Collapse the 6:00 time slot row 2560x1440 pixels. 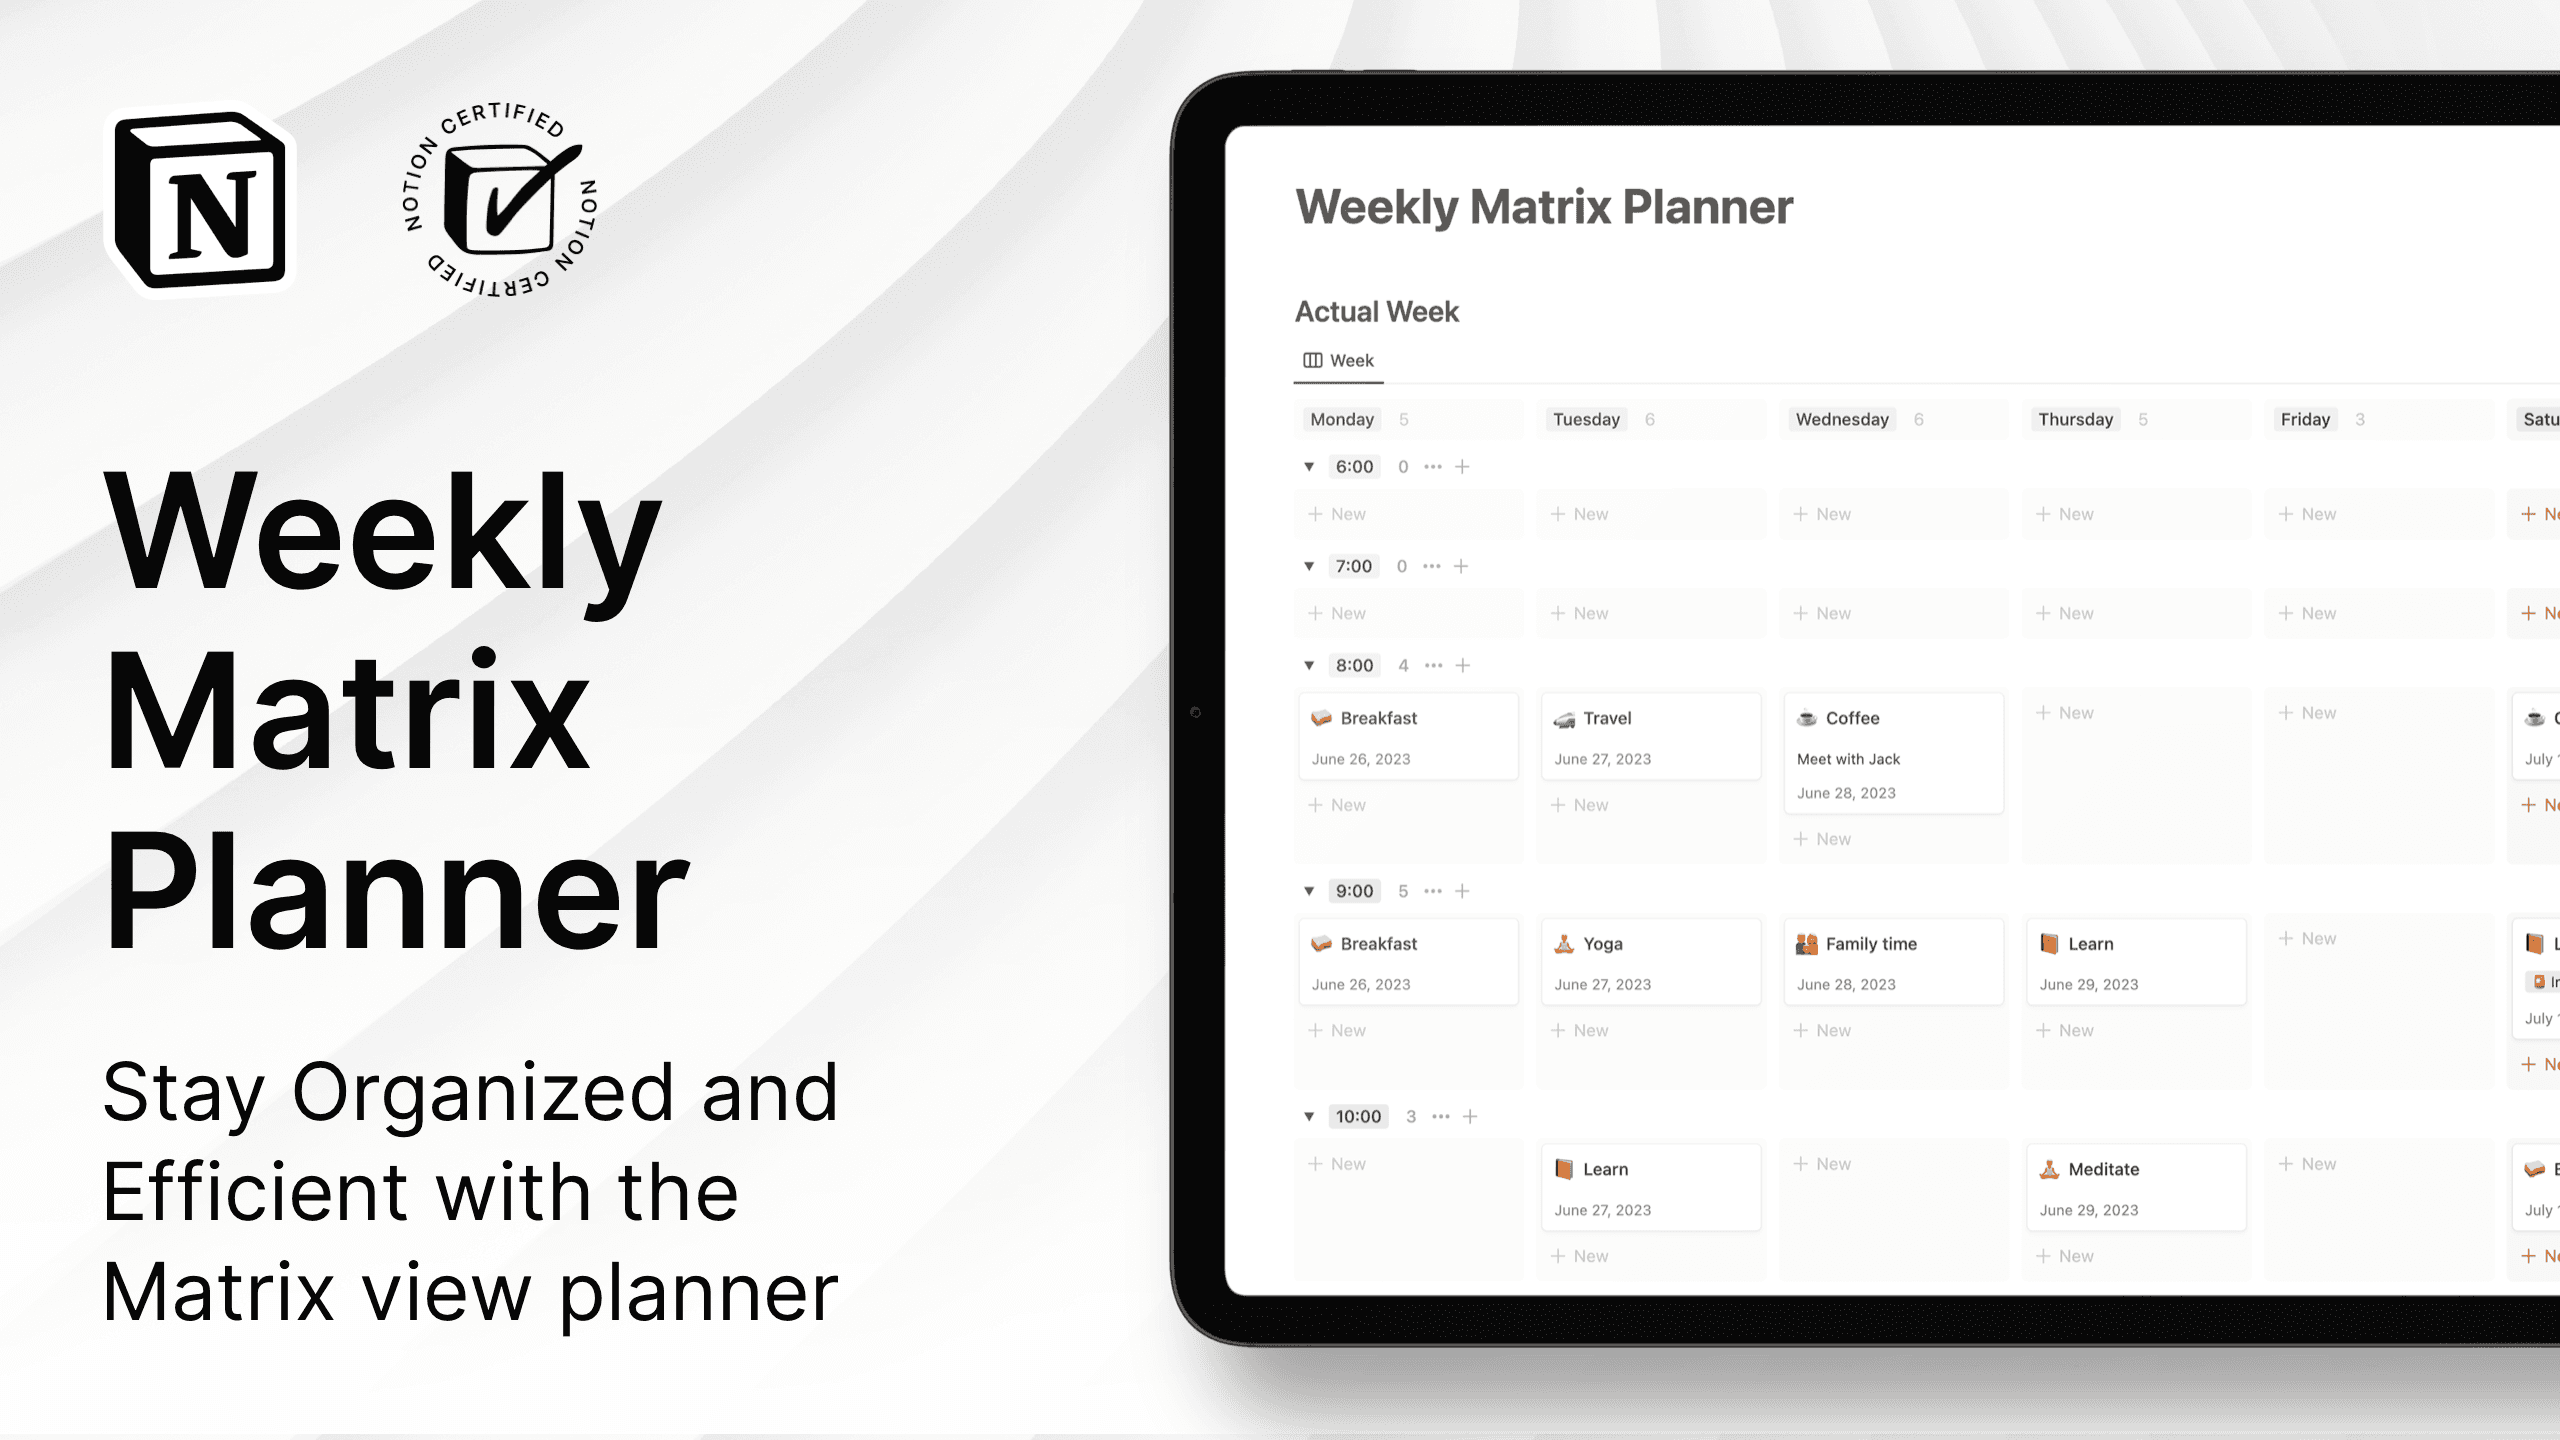[x=1310, y=466]
